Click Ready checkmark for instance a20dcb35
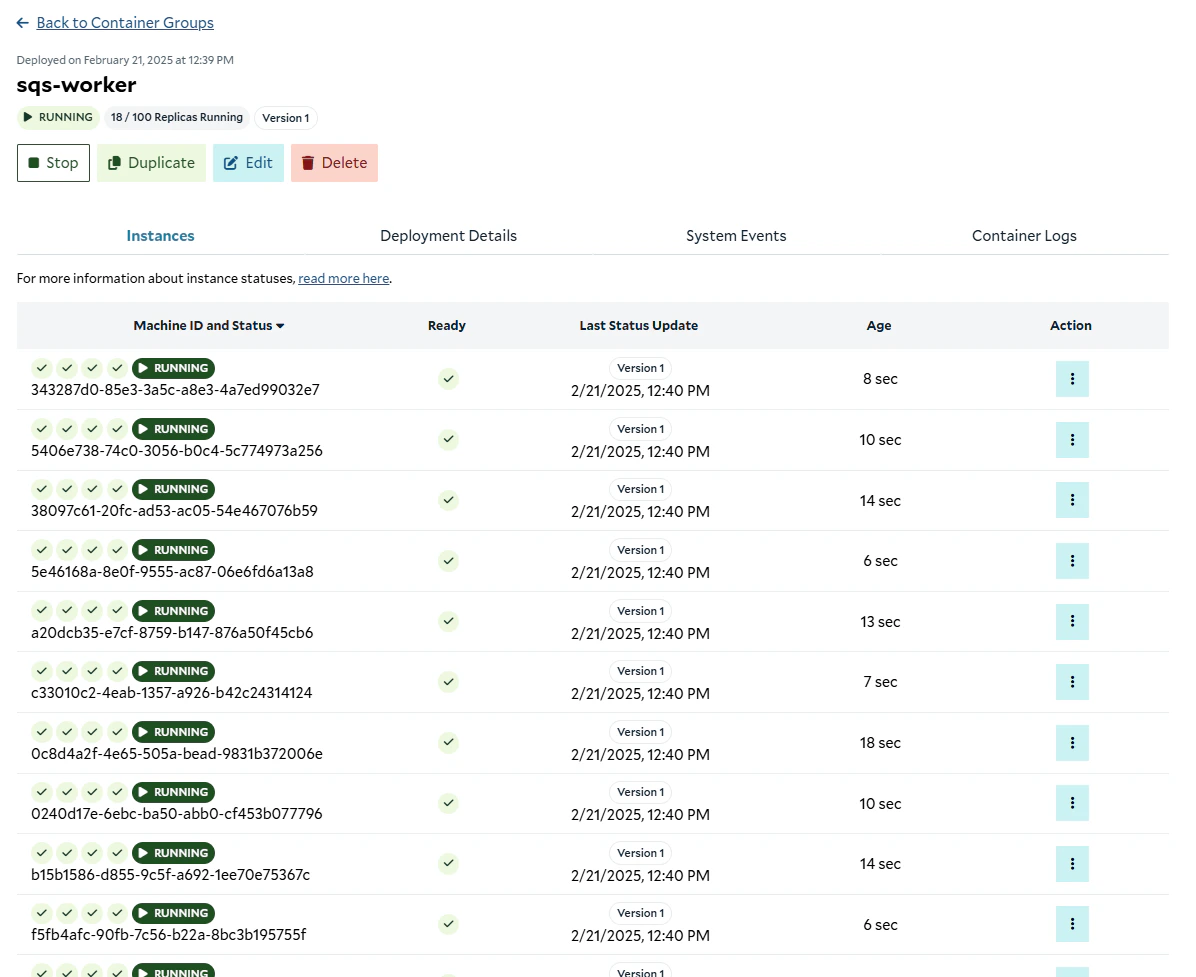1196x977 pixels. pyautogui.click(x=448, y=622)
